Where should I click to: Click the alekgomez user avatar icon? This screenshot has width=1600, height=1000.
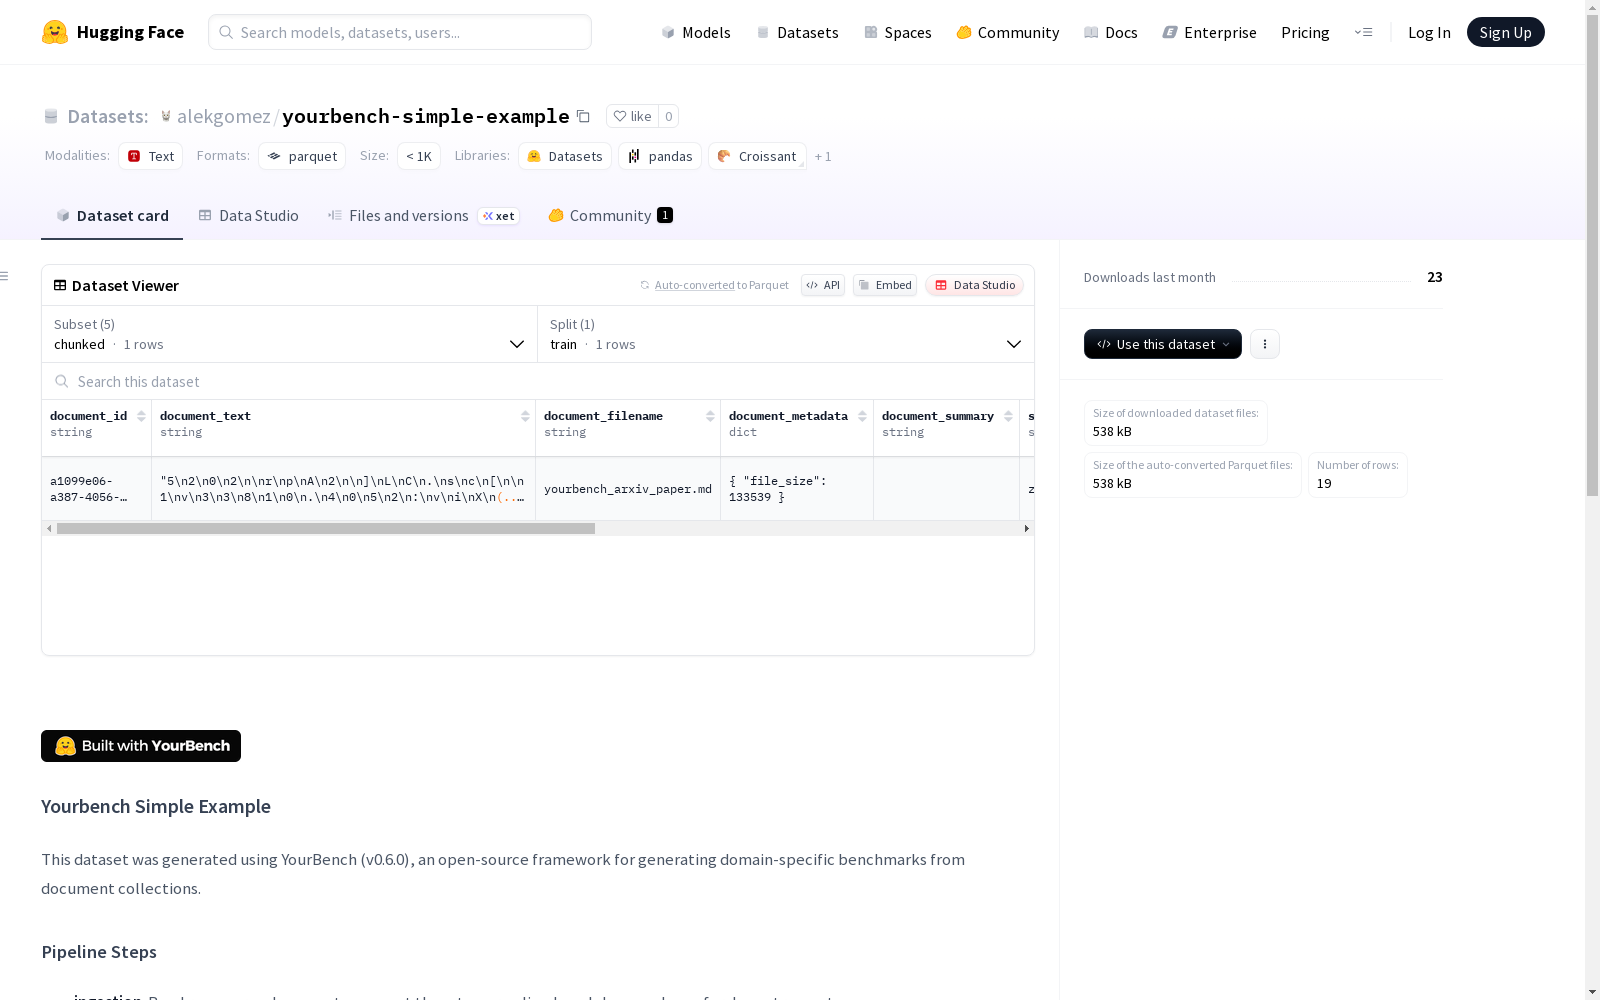166,116
